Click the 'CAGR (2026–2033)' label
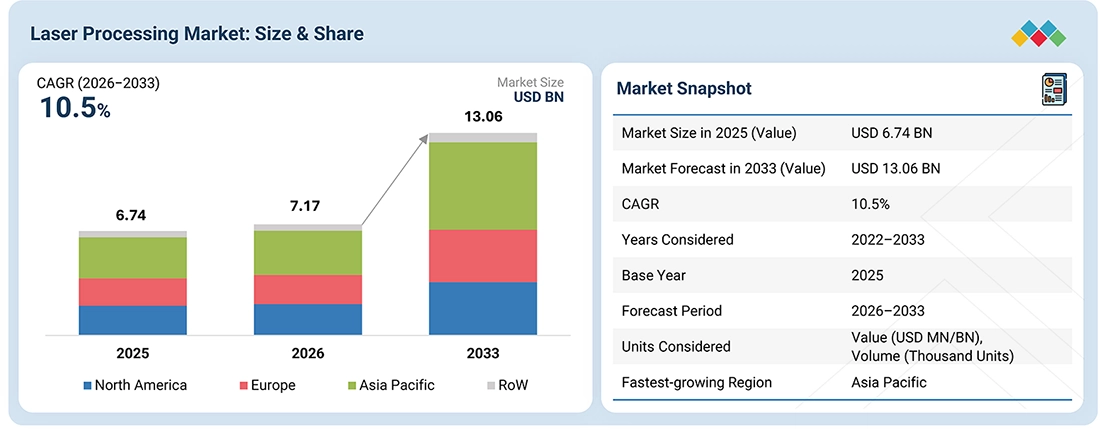The width and height of the screenshot is (1100, 429). point(98,83)
